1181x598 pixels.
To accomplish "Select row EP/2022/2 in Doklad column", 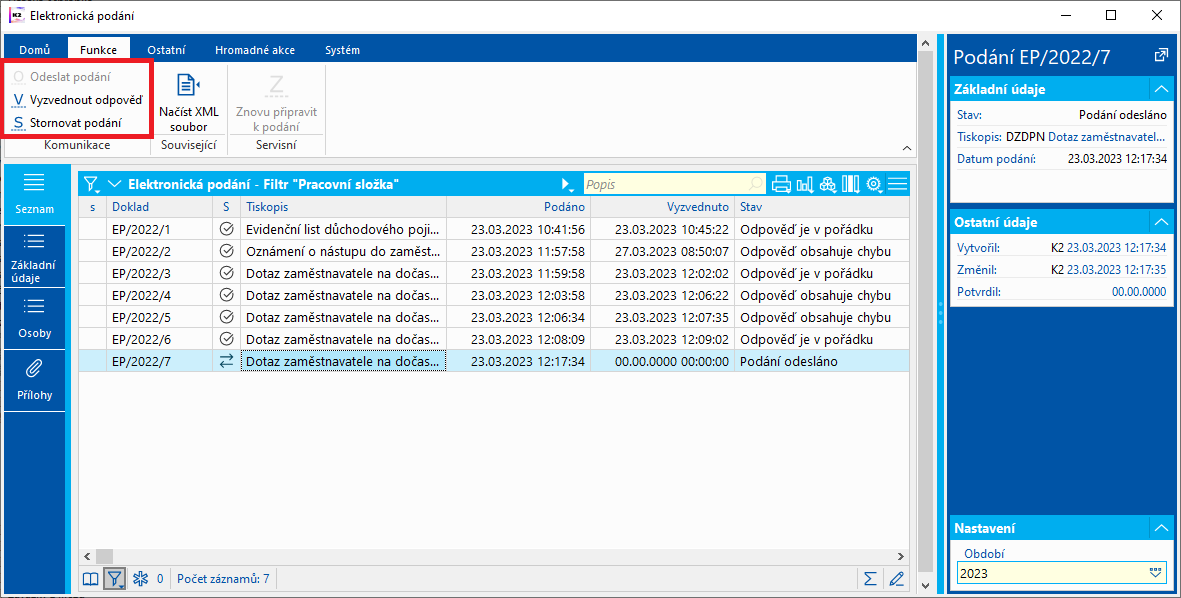I will (x=159, y=252).
